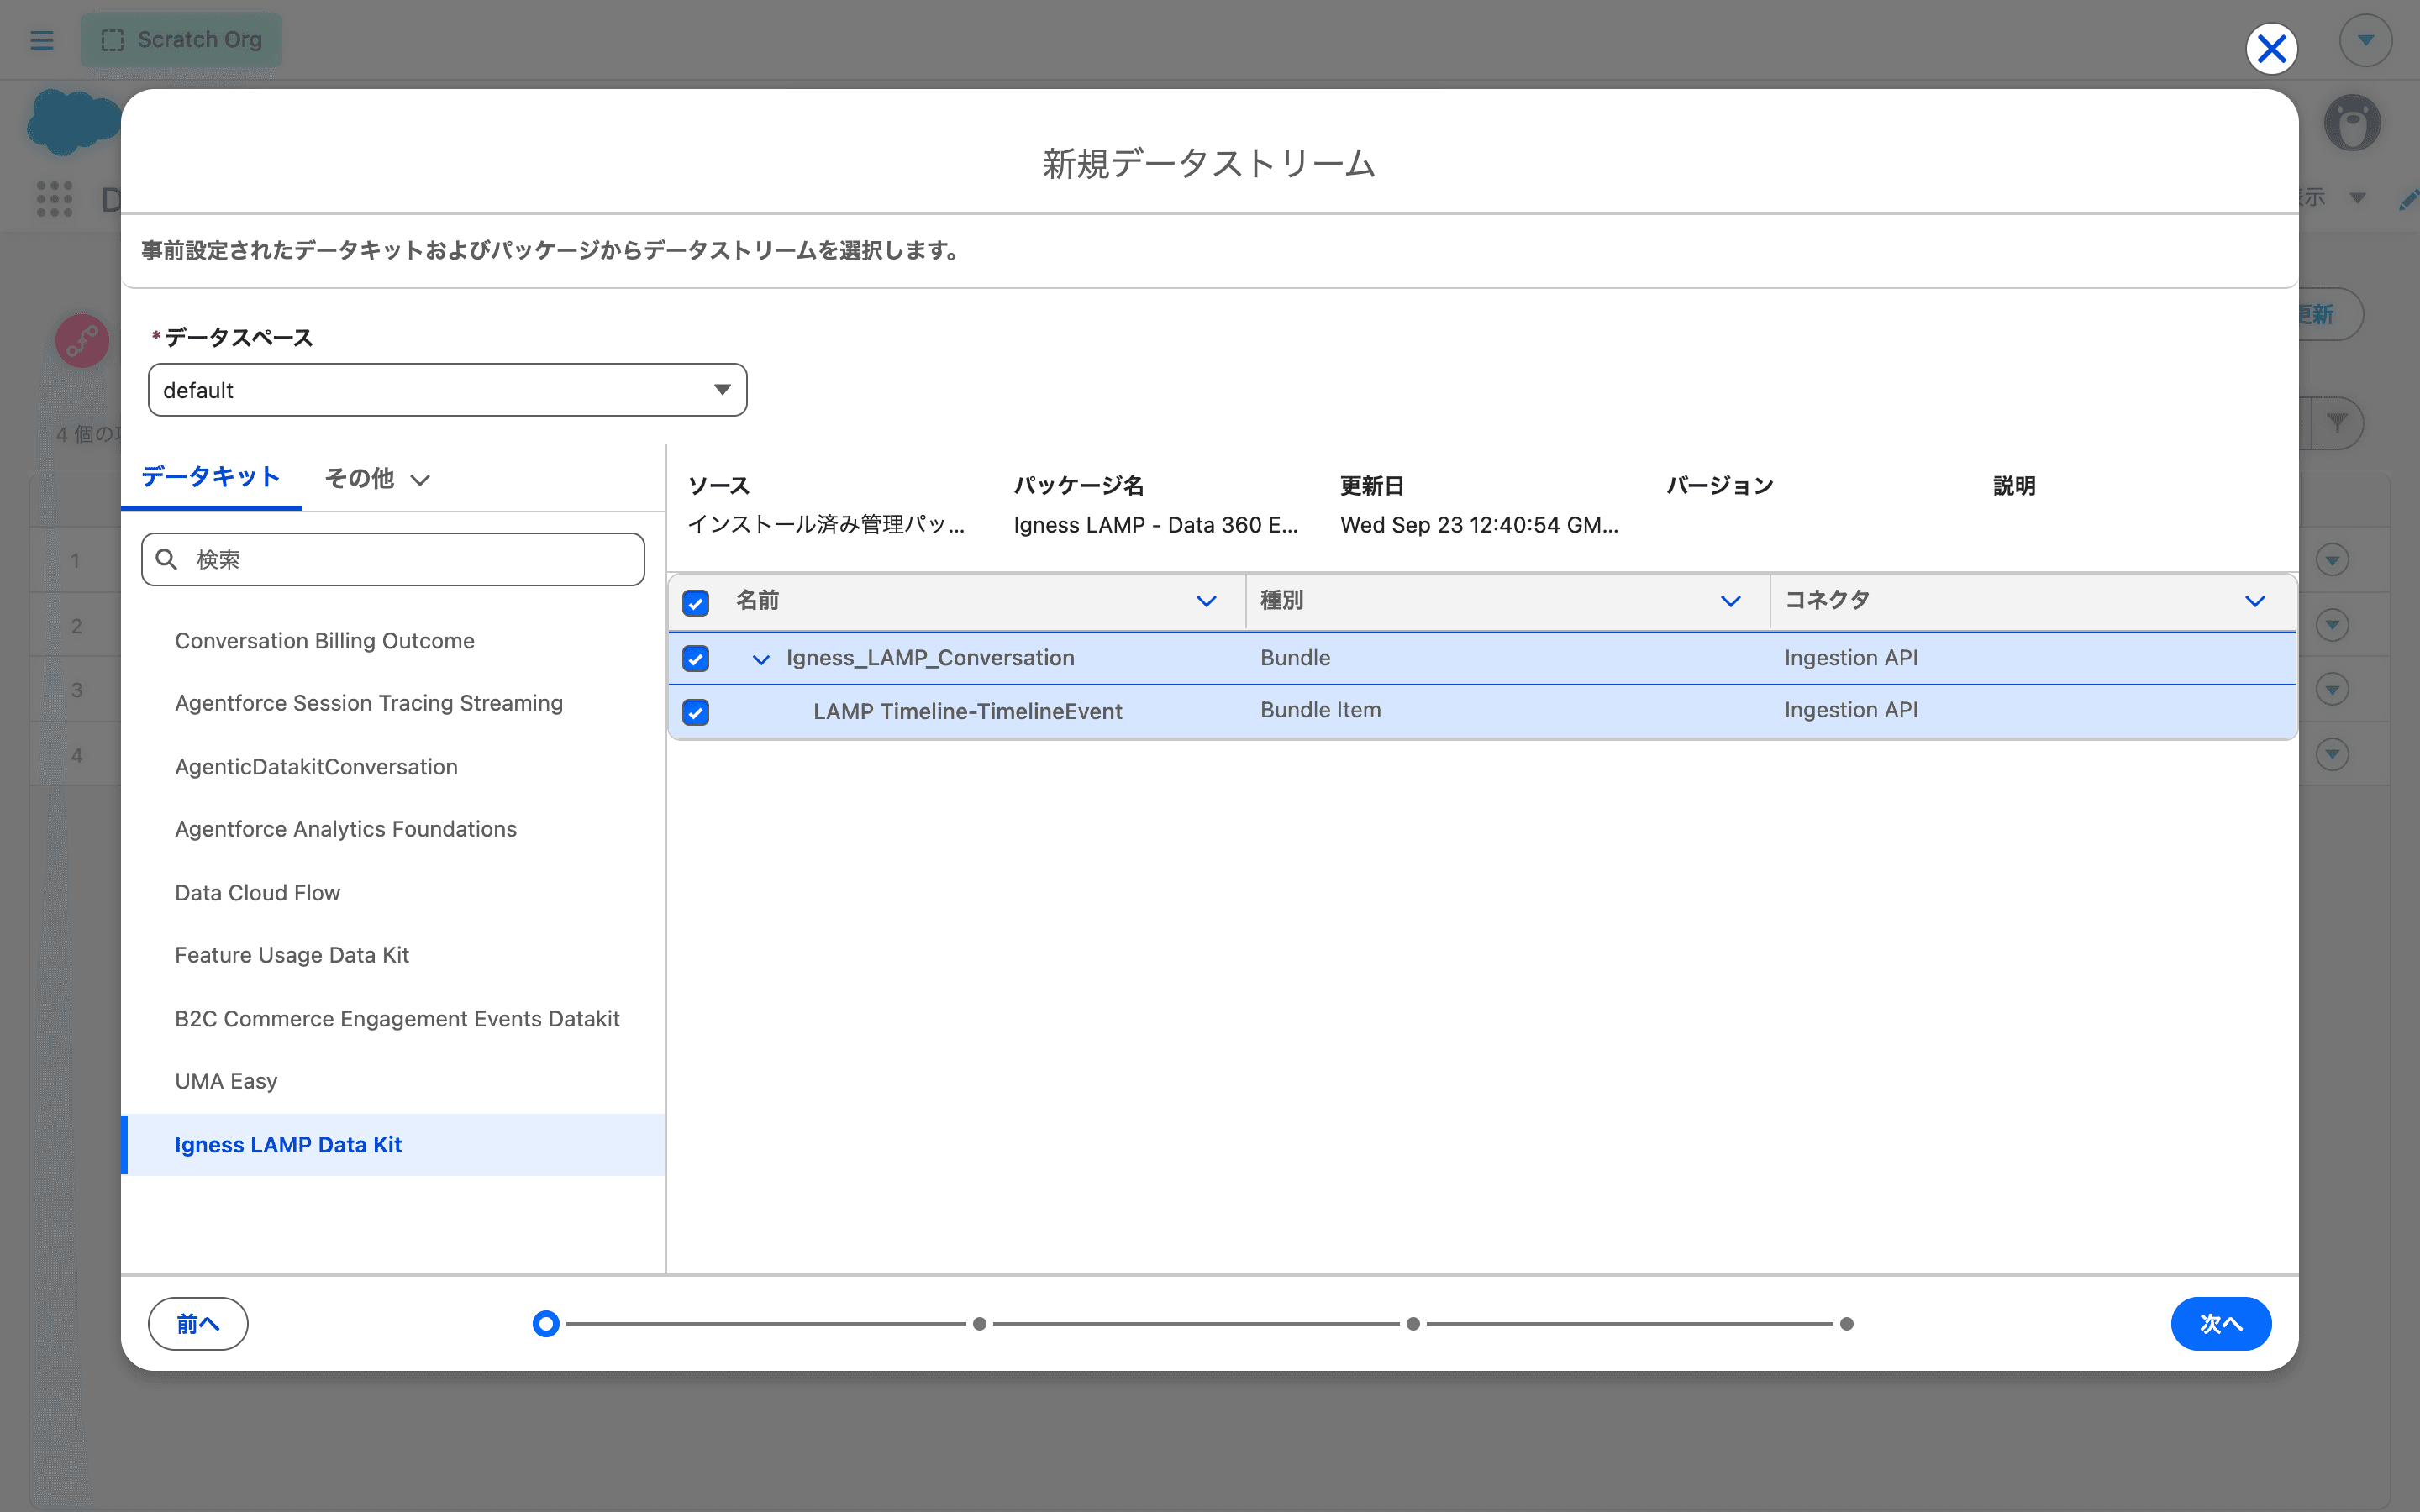This screenshot has width=2420, height=1512.
Task: Open the その他 tab menu
Action: (377, 479)
